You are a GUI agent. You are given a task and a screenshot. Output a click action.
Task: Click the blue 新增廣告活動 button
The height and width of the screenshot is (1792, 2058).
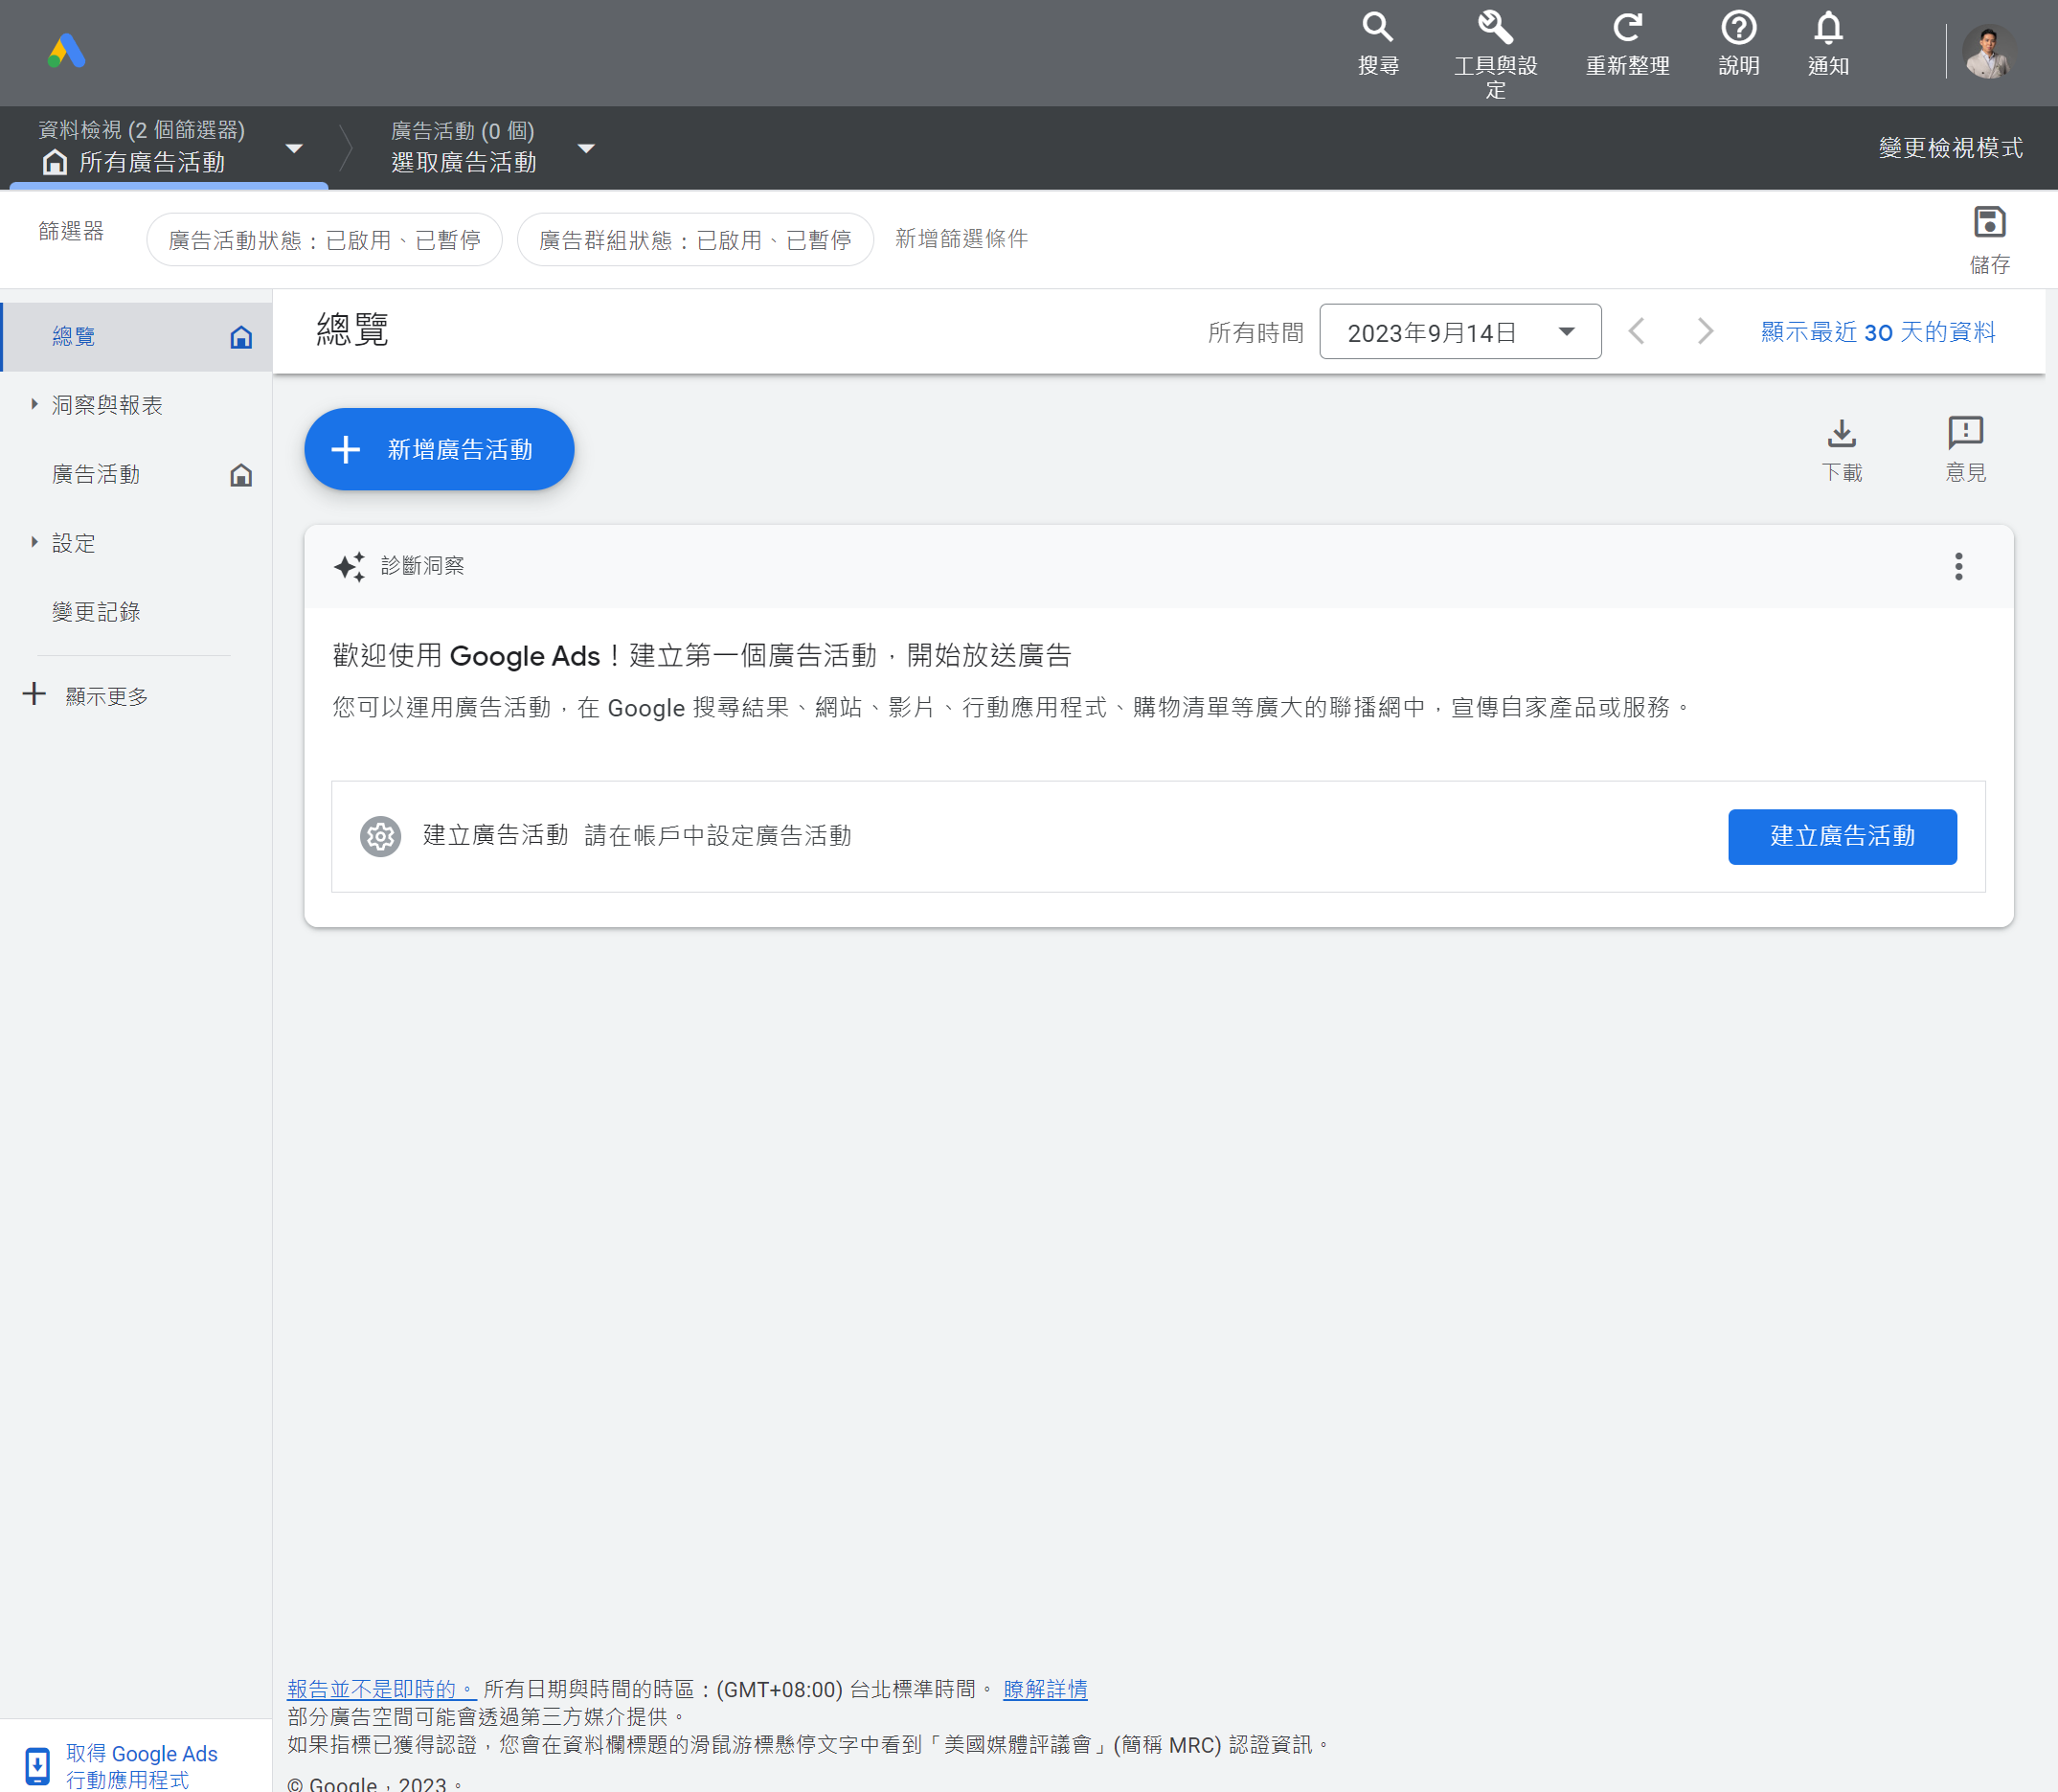point(439,450)
